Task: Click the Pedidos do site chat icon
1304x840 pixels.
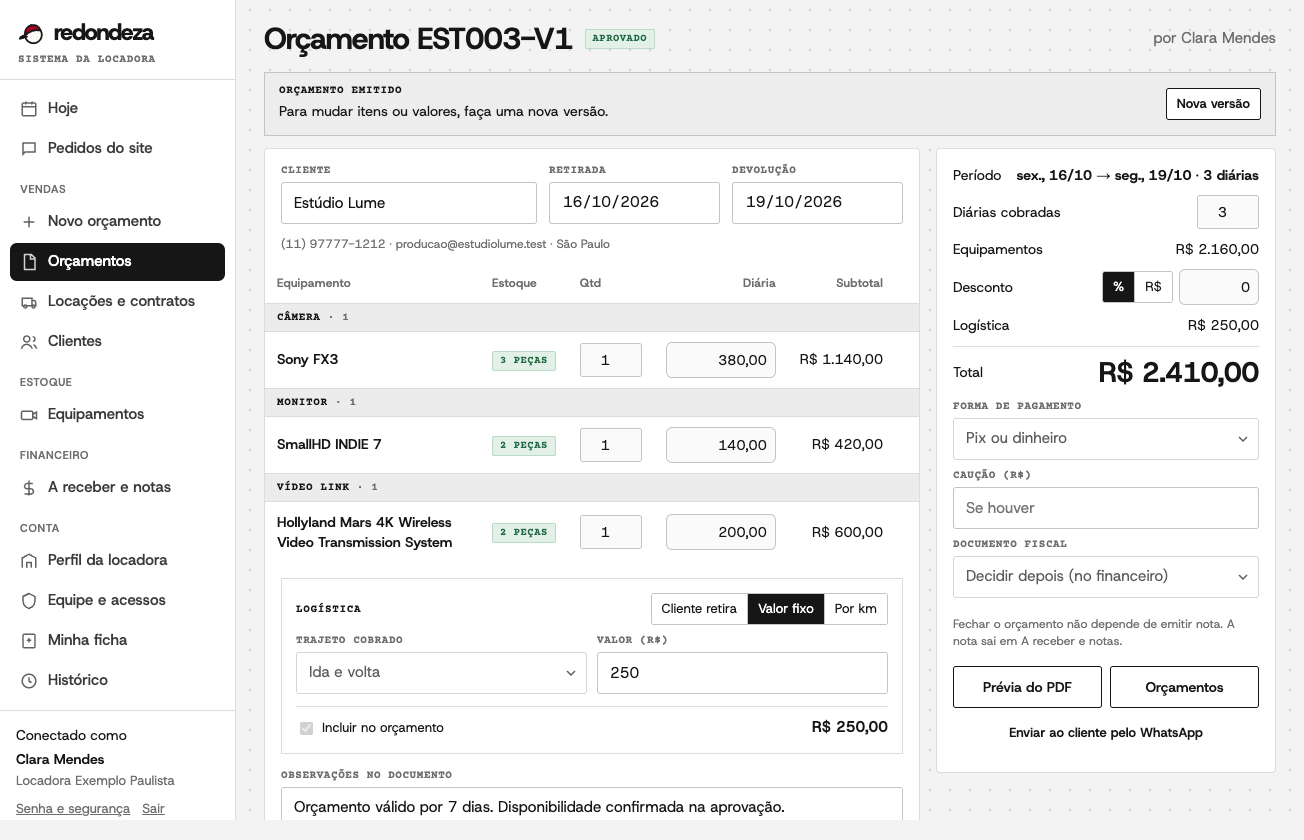Action: [x=29, y=148]
